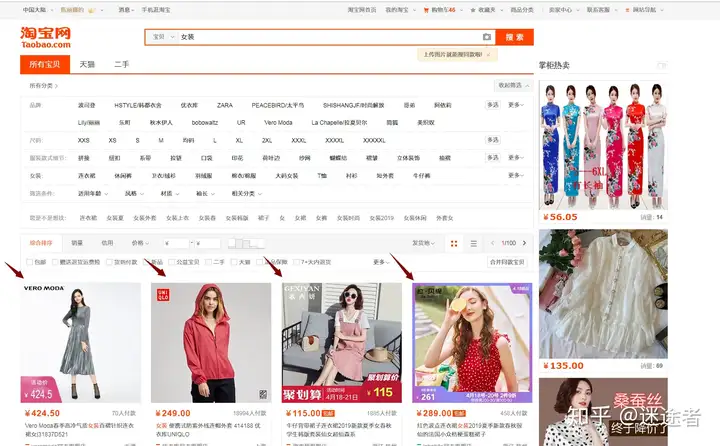Viewport: 720px width, 446px height.
Task: Select the 所有宝贝 tab
Action: pyautogui.click(x=45, y=64)
